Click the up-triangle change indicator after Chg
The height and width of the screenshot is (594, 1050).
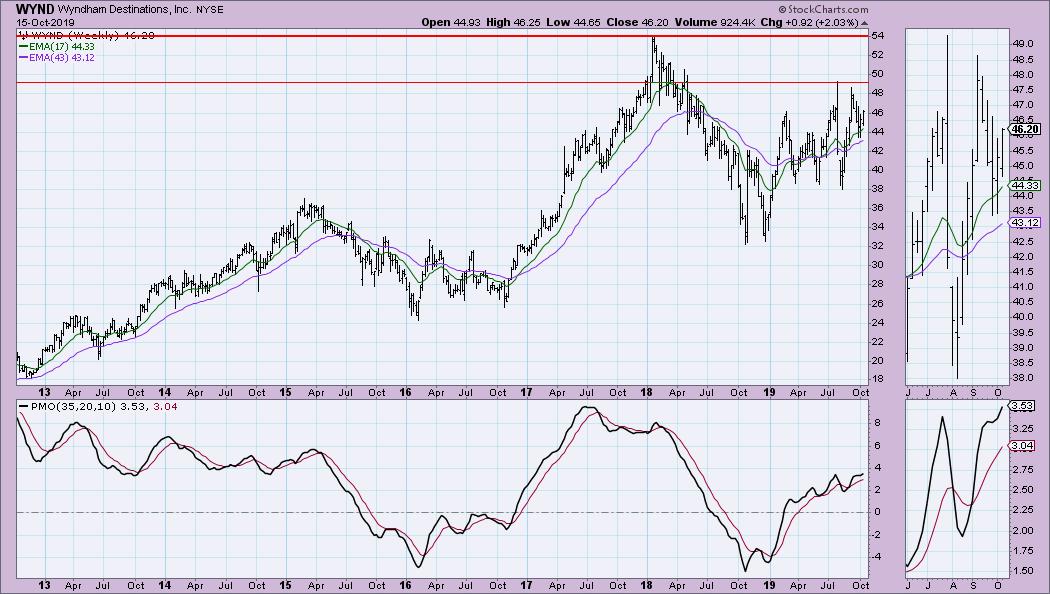[865, 23]
